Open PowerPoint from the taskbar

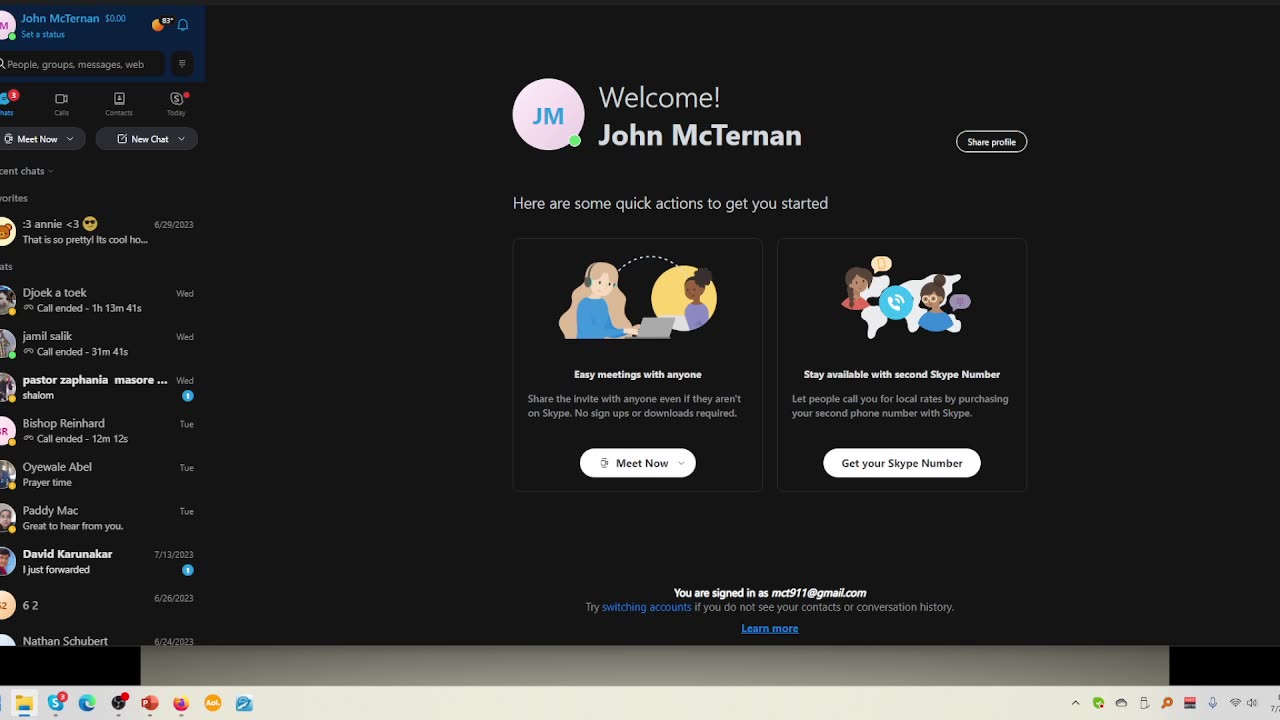[150, 703]
